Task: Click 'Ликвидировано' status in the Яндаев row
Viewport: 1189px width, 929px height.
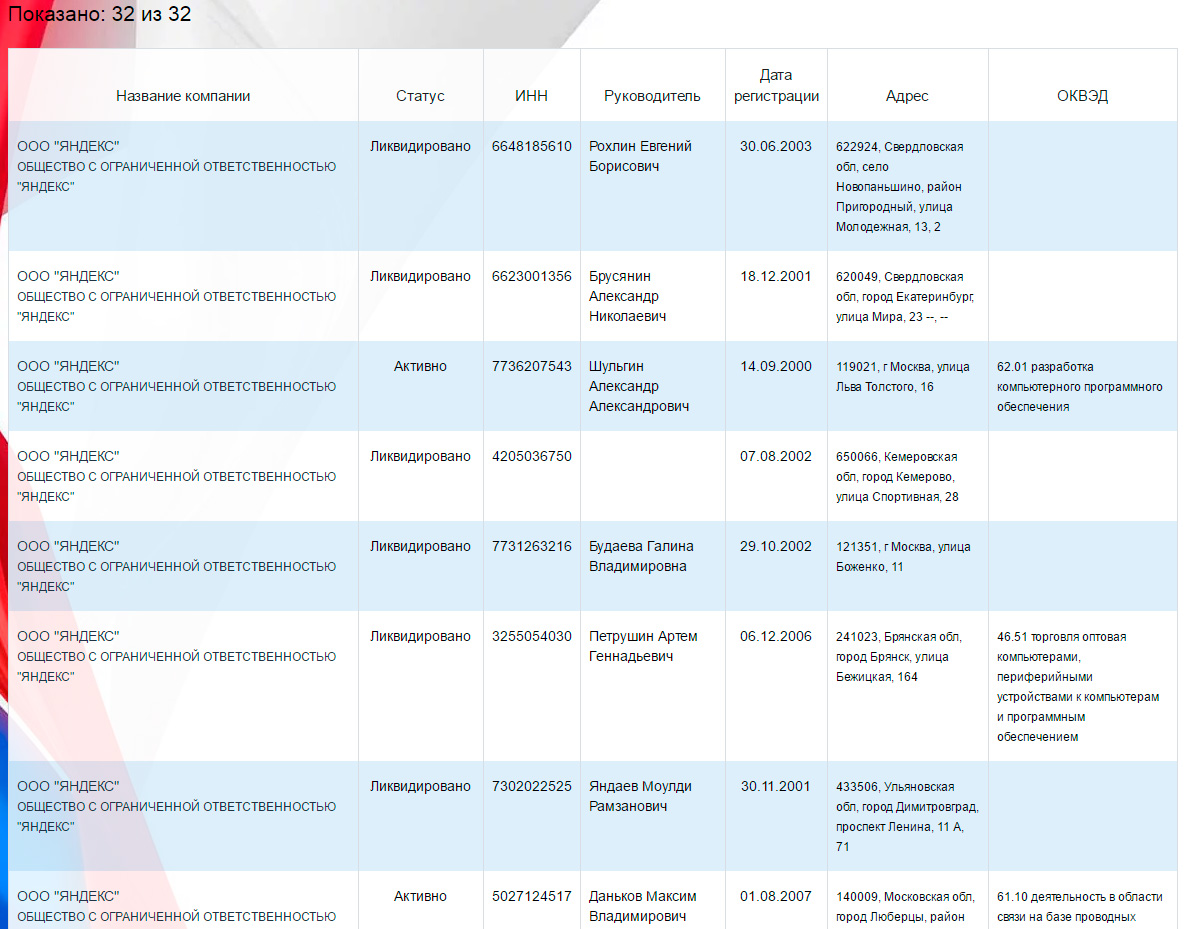Action: coord(420,786)
